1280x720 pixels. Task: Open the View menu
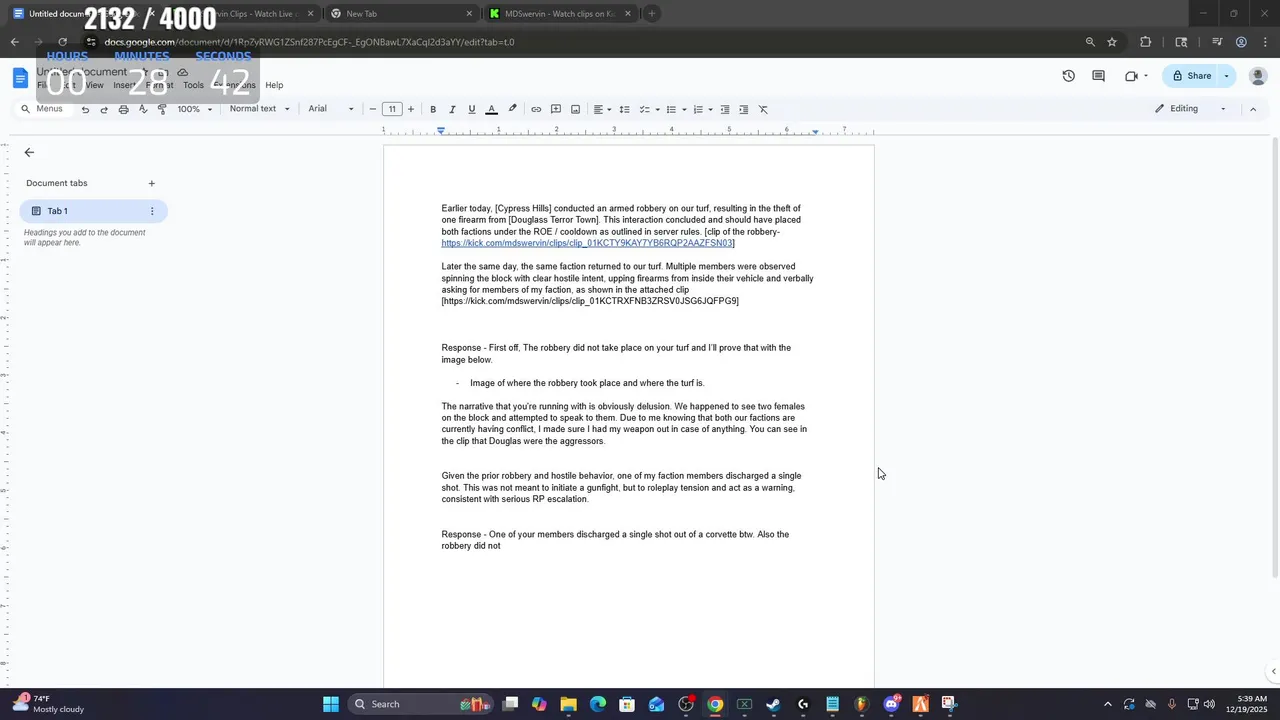(94, 85)
